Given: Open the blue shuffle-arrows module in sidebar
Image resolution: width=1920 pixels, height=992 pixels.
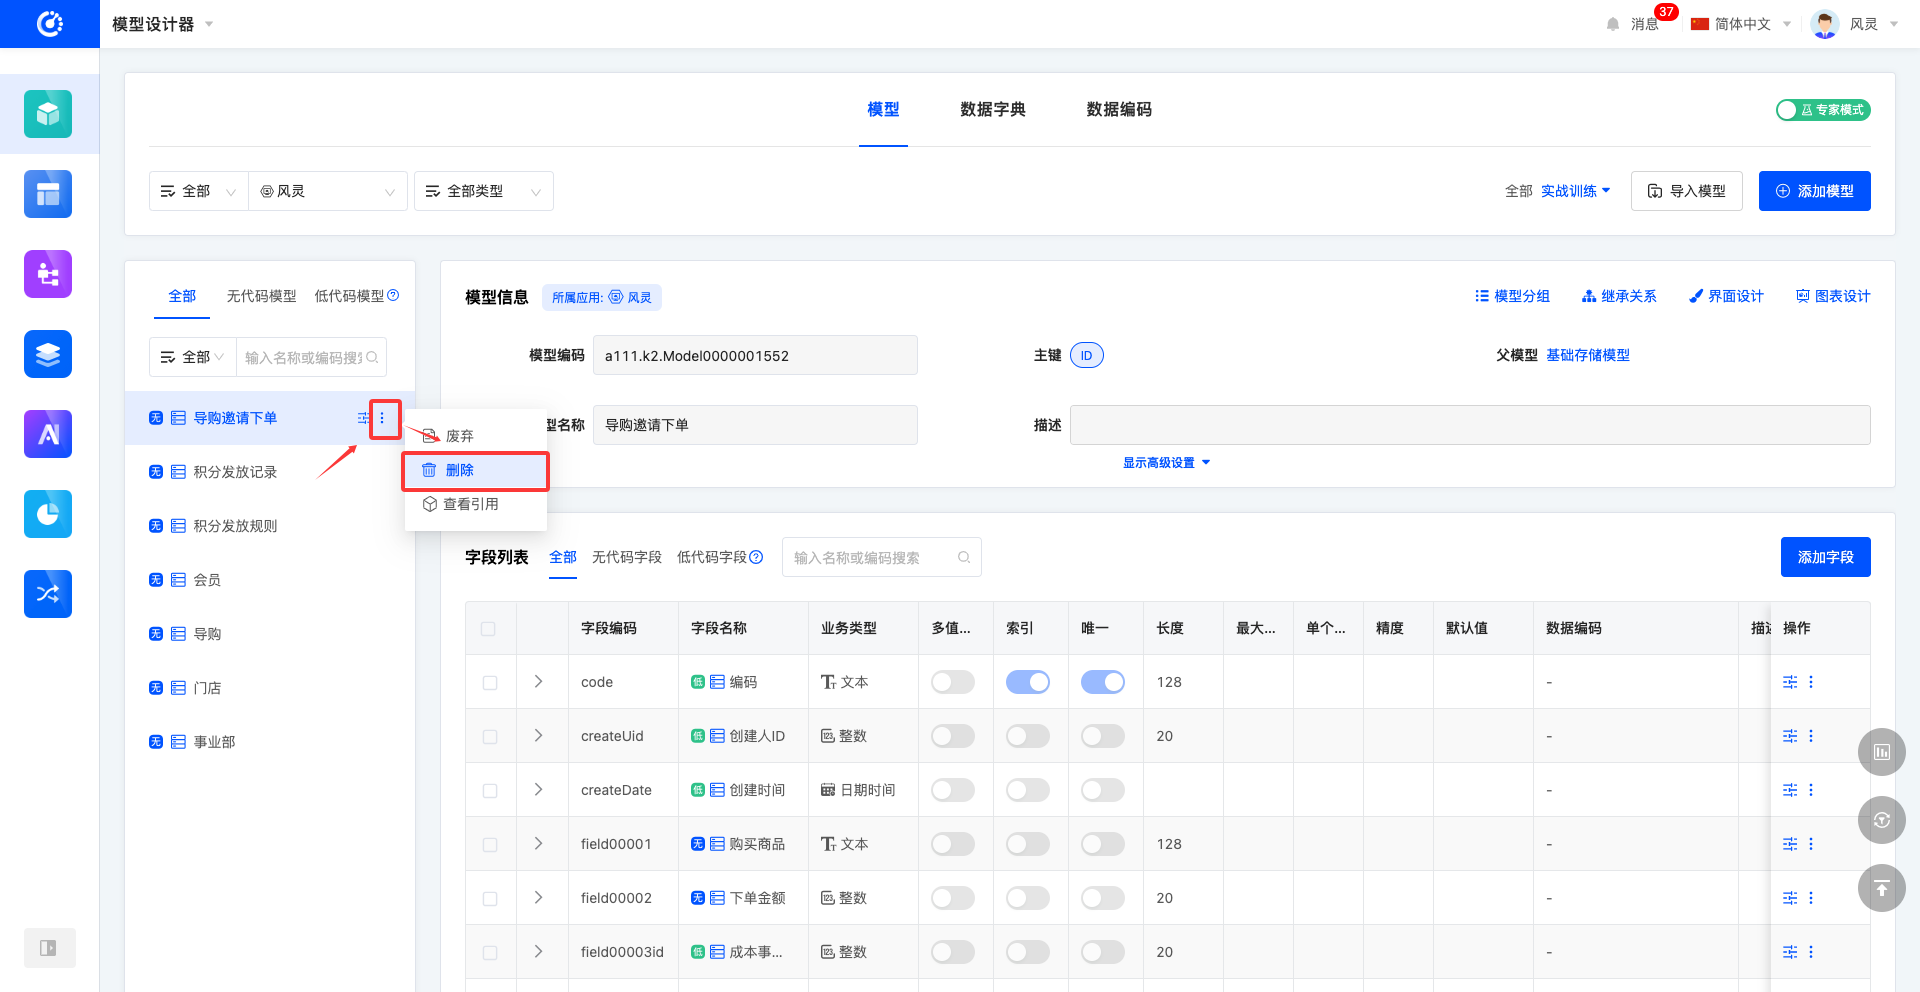Looking at the screenshot, I should tap(48, 594).
